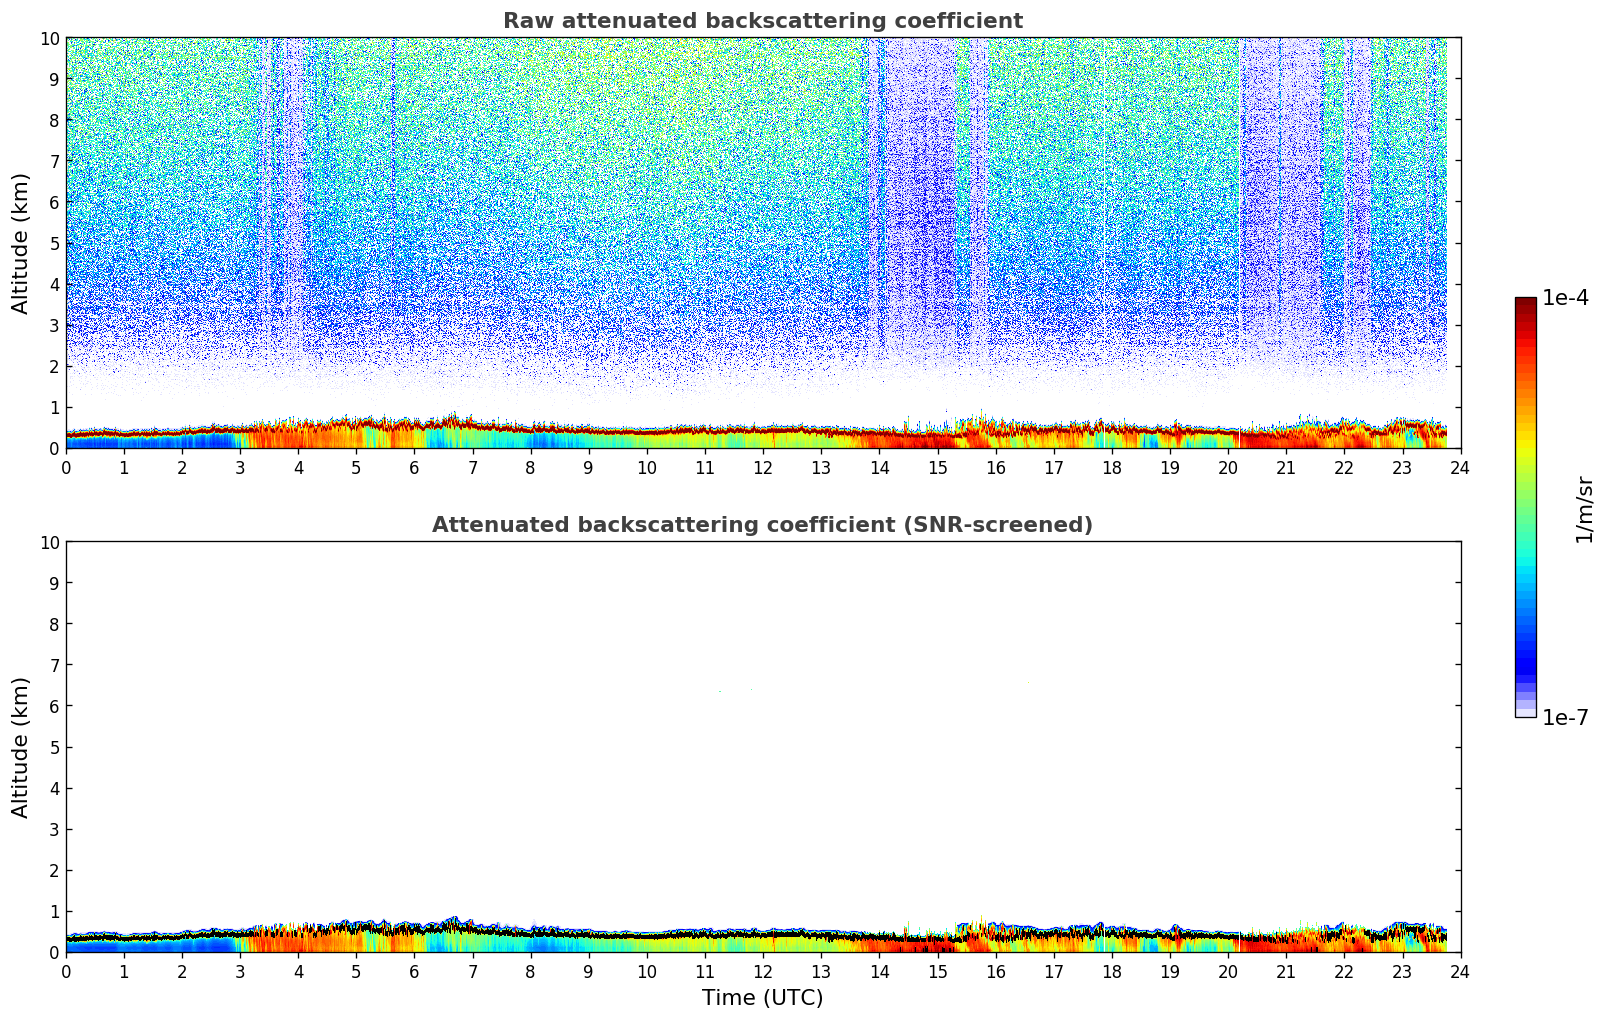The height and width of the screenshot is (1020, 1606).
Task: Click the colorbar's "1e-7" minimum label
Action: [x=1565, y=718]
